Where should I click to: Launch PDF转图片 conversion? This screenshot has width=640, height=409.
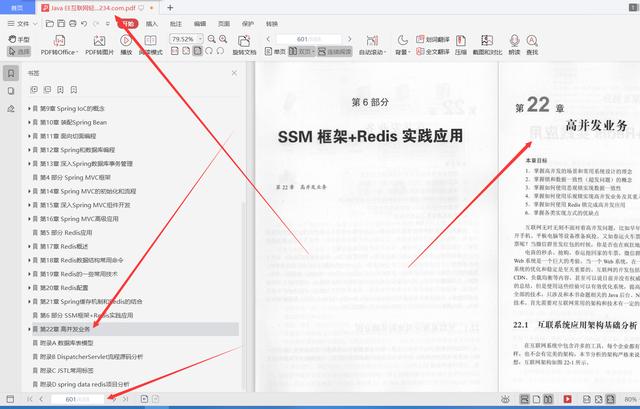pos(99,45)
